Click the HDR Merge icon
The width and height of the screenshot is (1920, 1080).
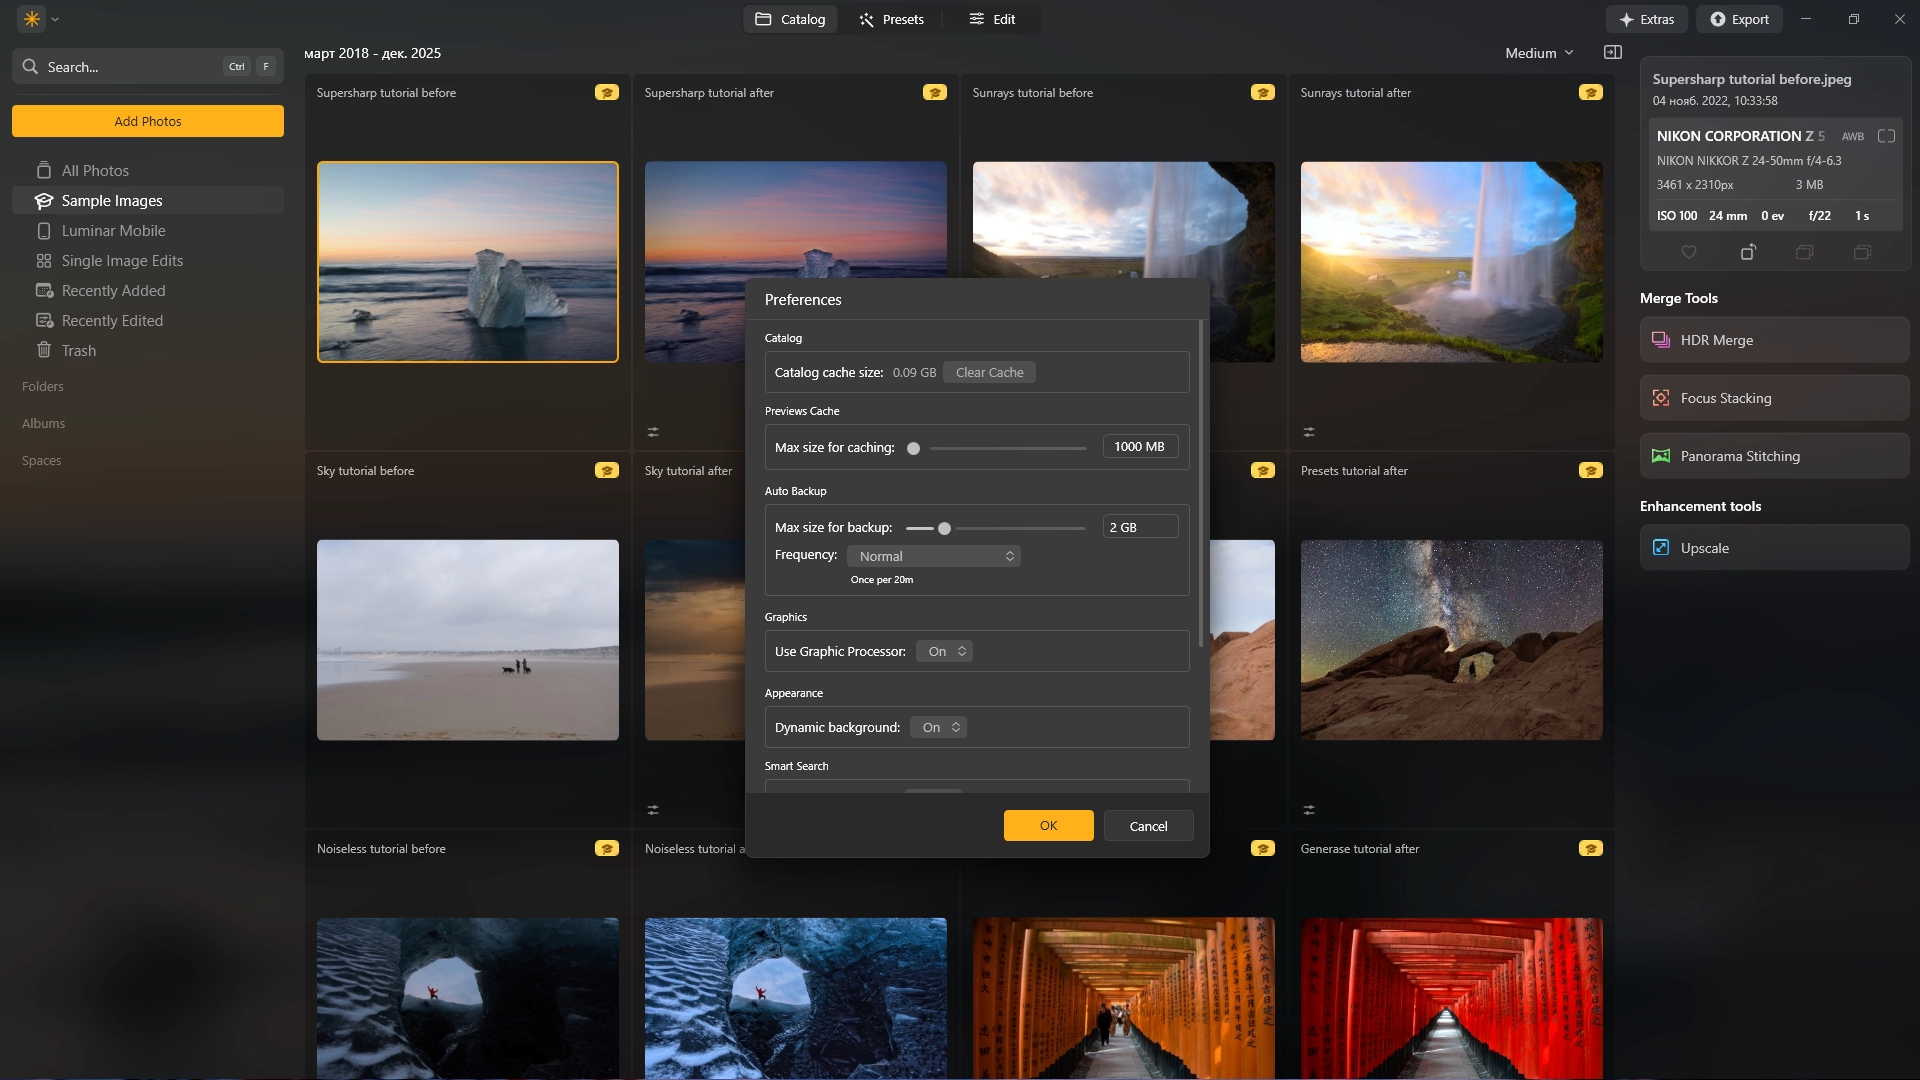[1661, 340]
